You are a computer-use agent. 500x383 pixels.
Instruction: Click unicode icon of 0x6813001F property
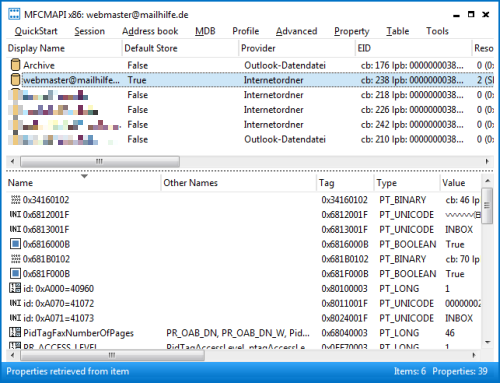[15, 229]
